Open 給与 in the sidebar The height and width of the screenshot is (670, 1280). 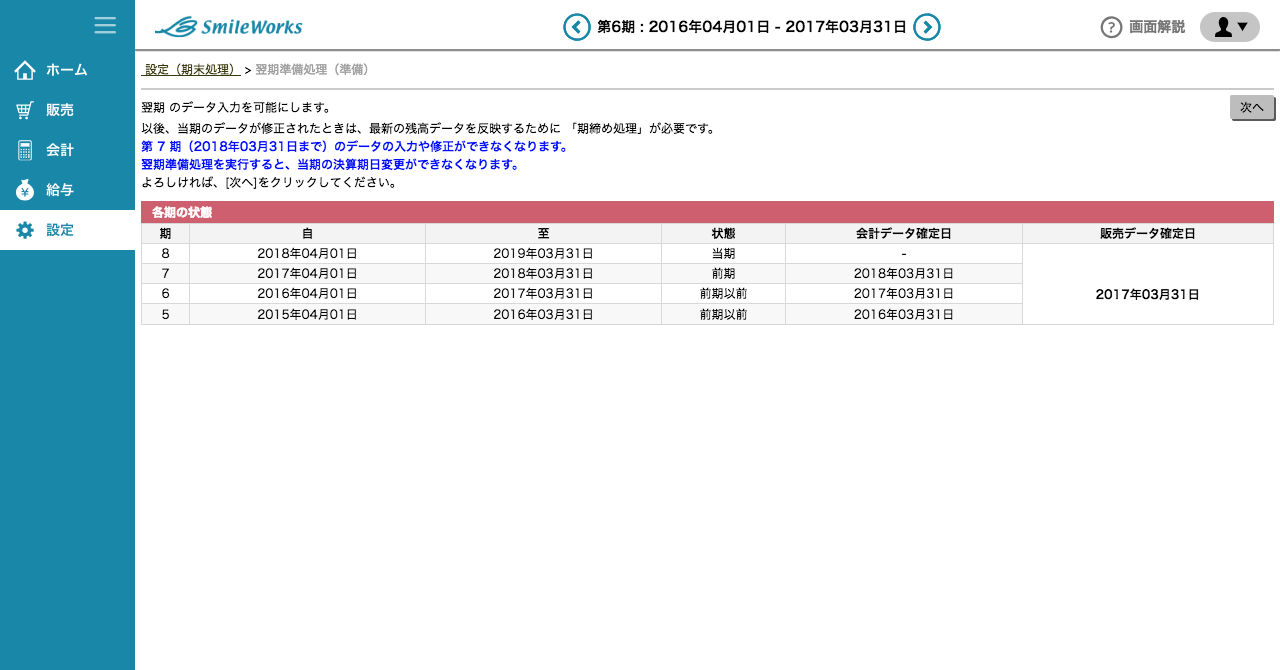pos(67,190)
